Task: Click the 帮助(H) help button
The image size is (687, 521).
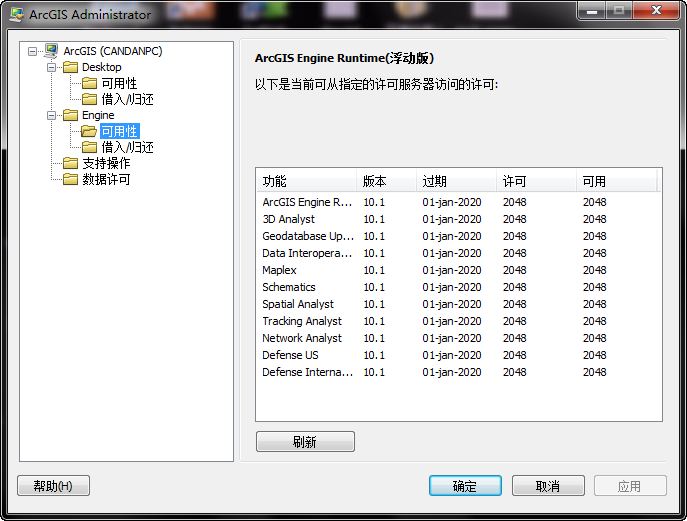Action: click(x=53, y=486)
